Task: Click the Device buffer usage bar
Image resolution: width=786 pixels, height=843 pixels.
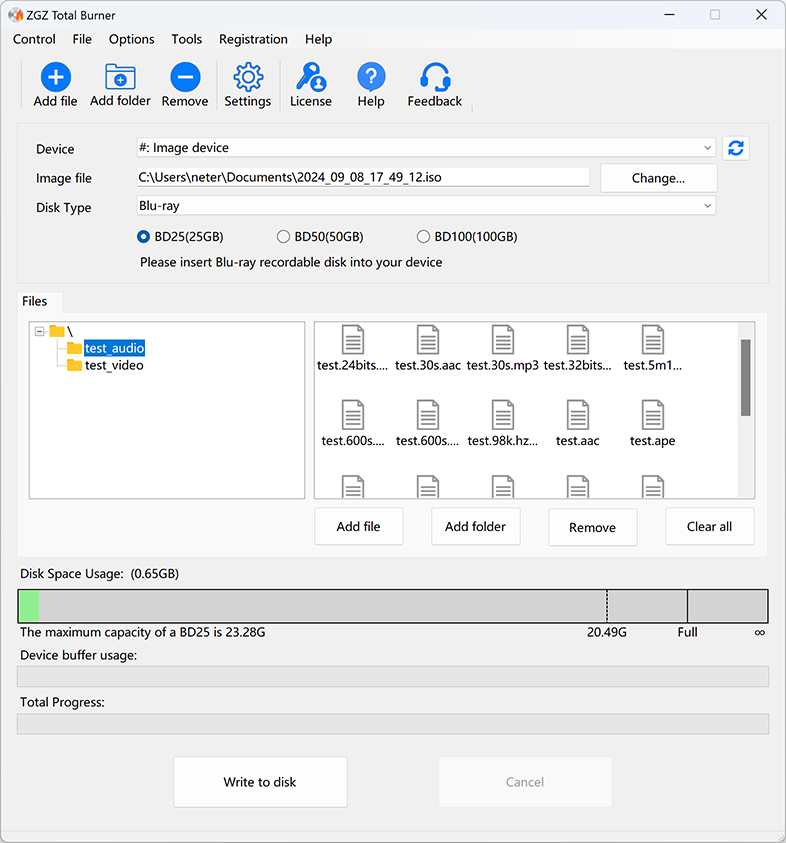Action: click(x=393, y=677)
